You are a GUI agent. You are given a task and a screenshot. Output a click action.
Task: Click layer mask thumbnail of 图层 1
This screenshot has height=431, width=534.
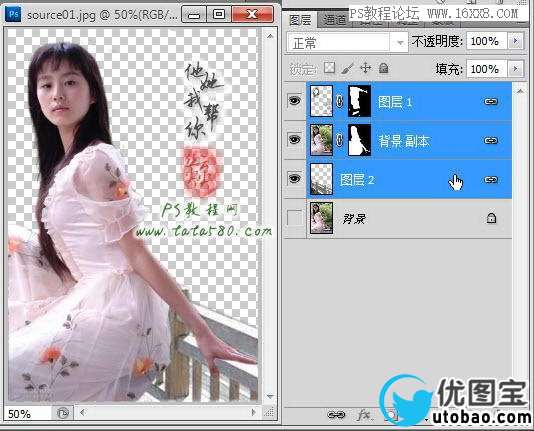click(359, 101)
